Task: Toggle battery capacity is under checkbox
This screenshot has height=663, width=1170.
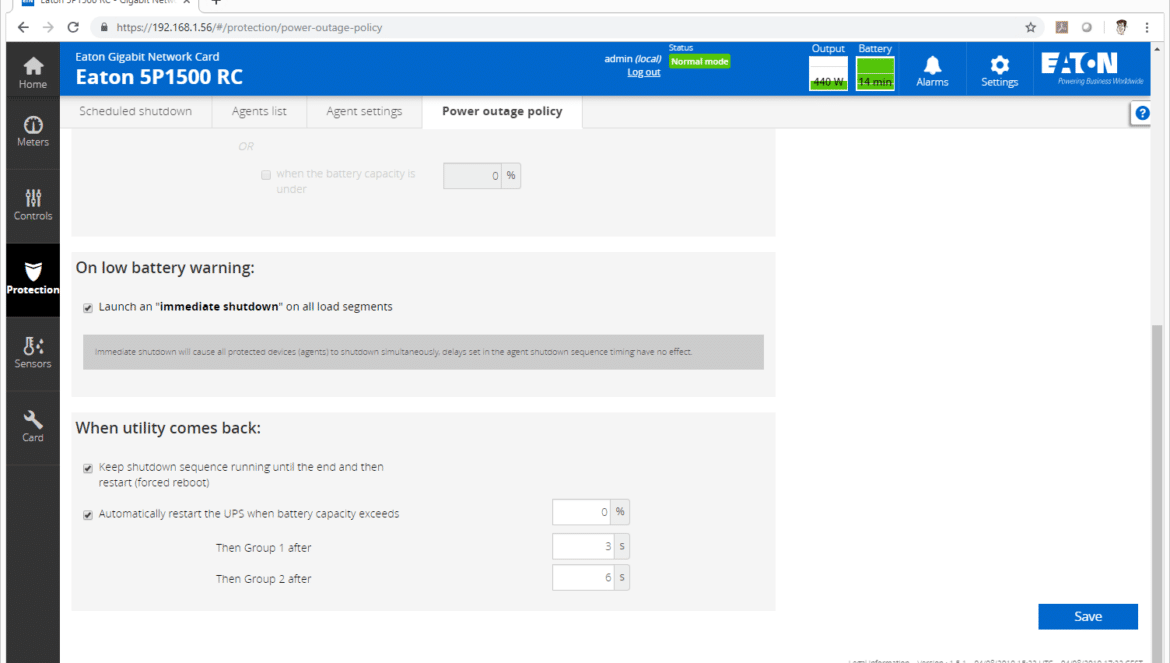Action: coord(266,175)
